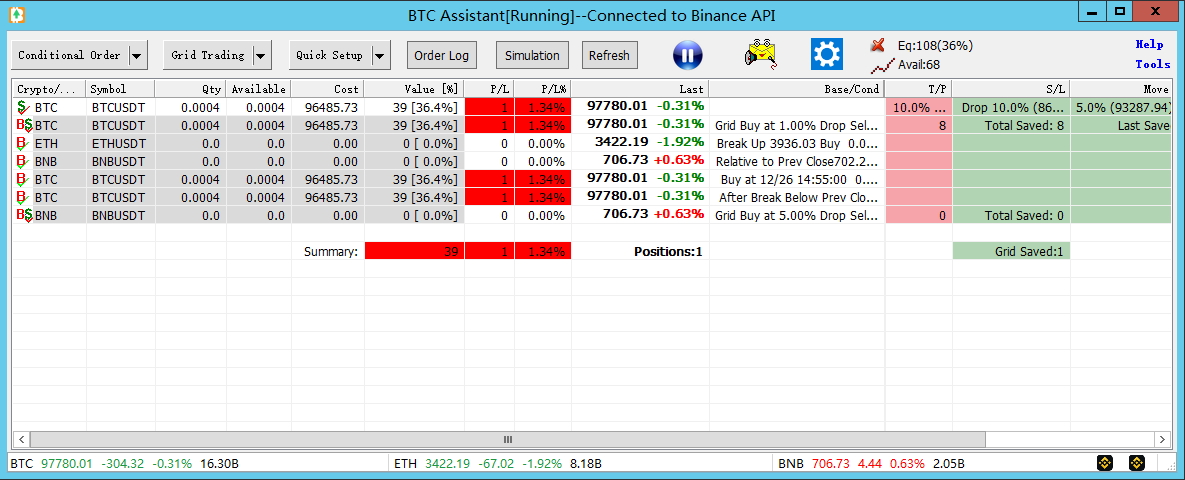Viewport: 1185px width, 480px height.
Task: Click the 'Relative to Prev Close702.2' cell
Action: pos(797,161)
